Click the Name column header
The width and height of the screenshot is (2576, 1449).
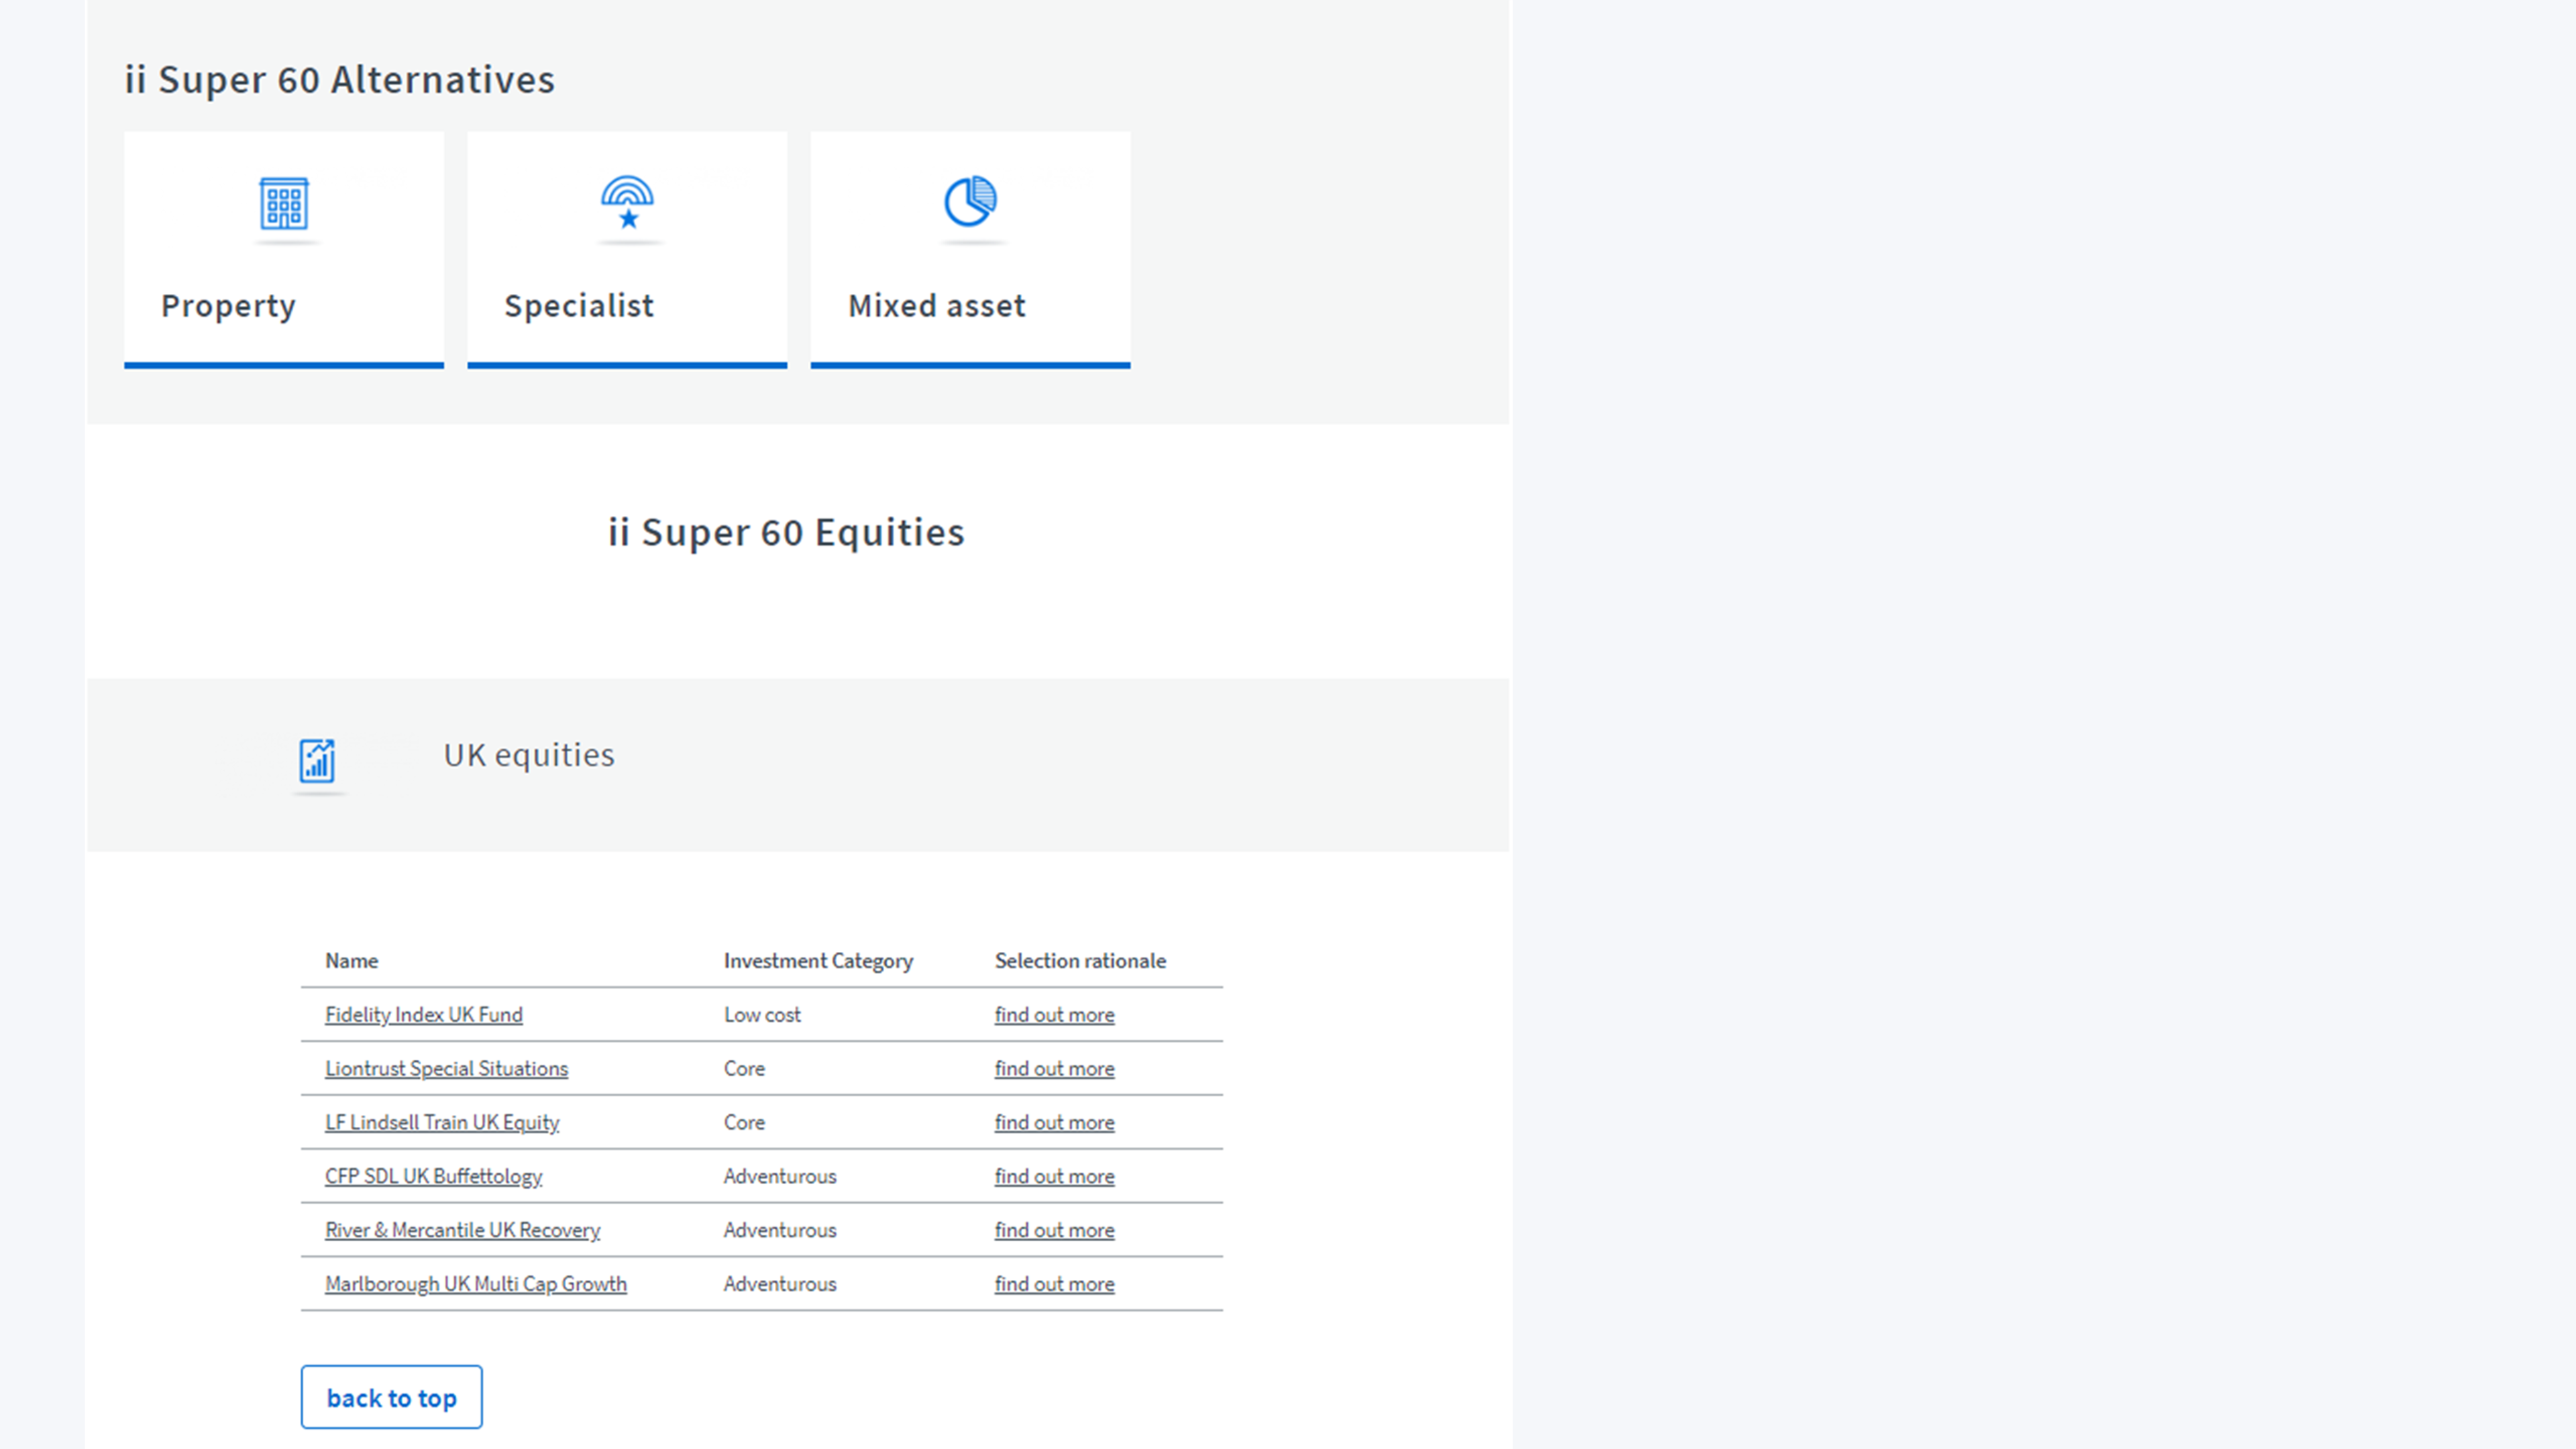[x=351, y=960]
